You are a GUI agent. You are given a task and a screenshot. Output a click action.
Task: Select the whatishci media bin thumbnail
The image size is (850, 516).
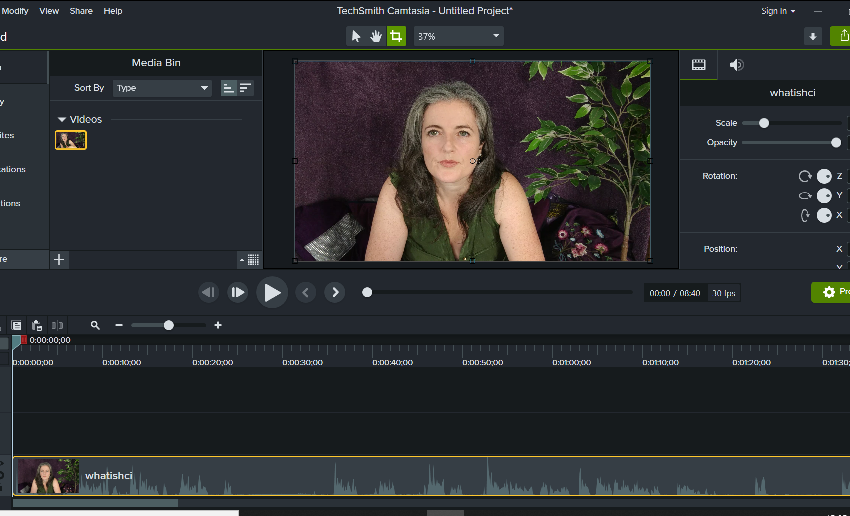click(71, 140)
